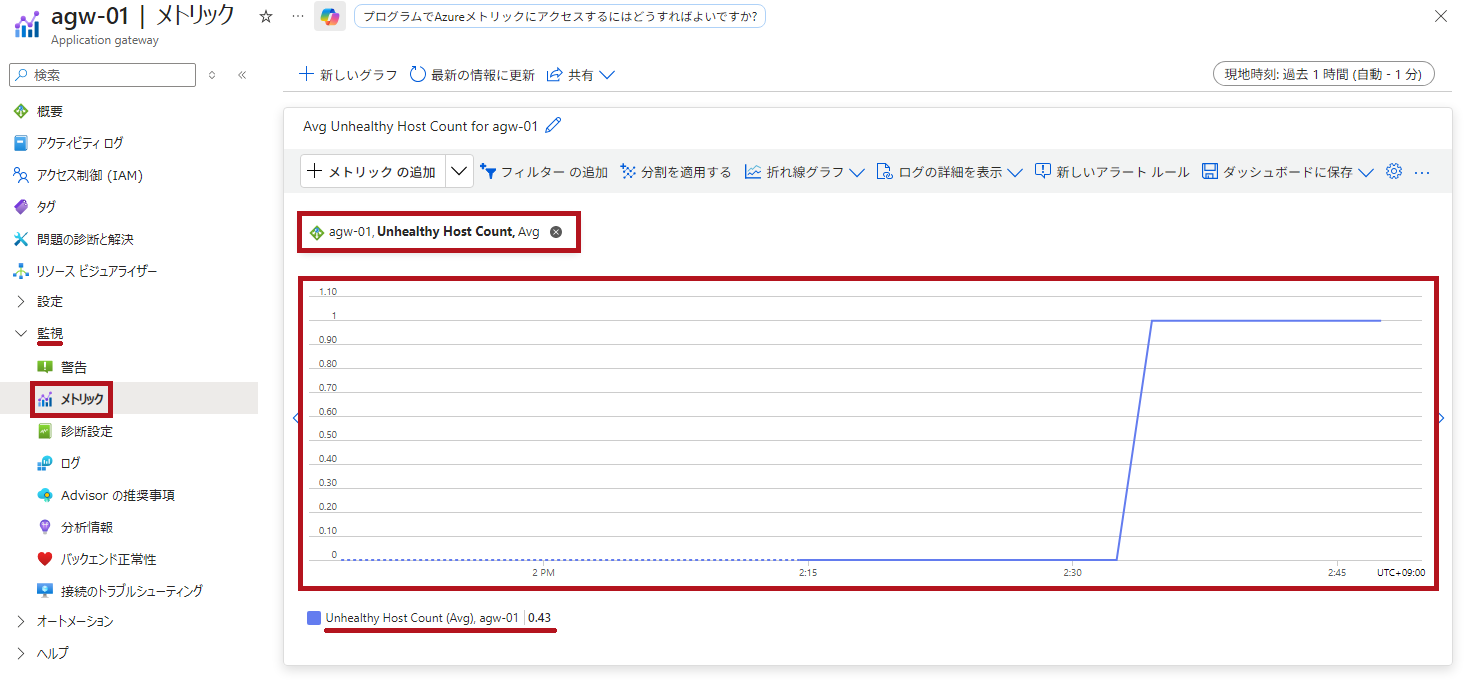
Task: Open the ダッシュボードに保存 dropdown
Action: pos(1288,172)
